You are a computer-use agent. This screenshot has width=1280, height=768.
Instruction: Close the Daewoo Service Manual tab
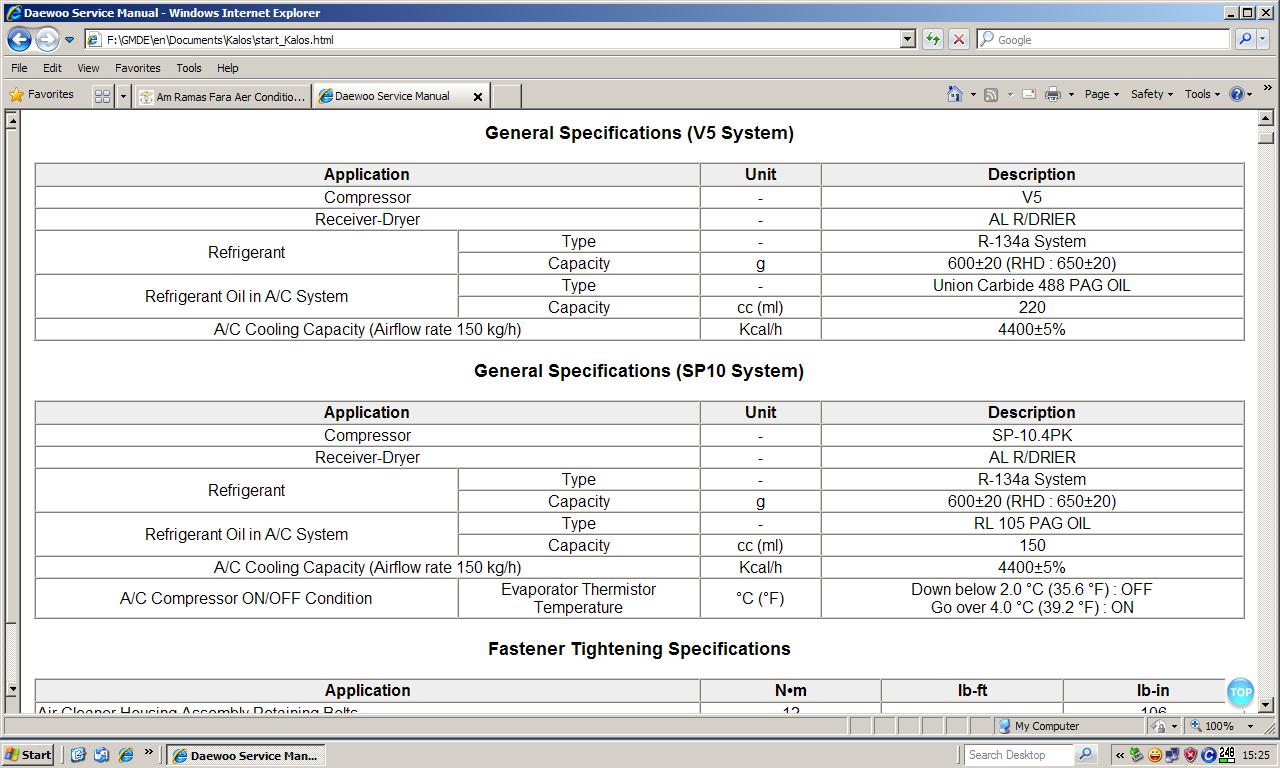[x=477, y=97]
